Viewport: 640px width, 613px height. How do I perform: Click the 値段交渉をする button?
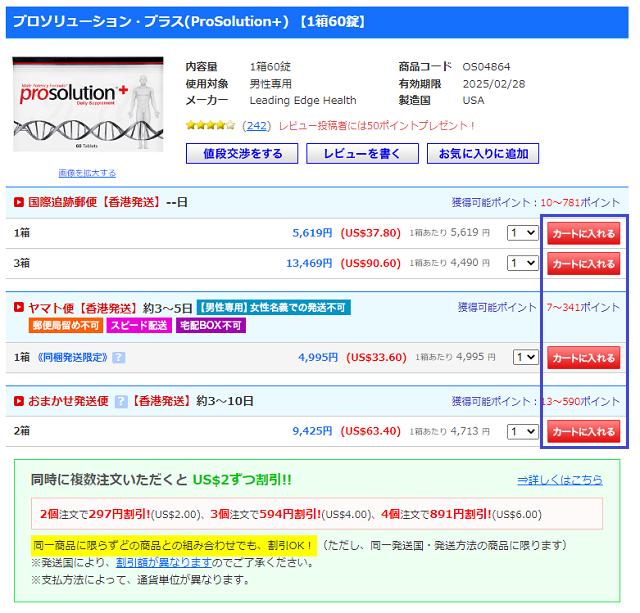(242, 153)
